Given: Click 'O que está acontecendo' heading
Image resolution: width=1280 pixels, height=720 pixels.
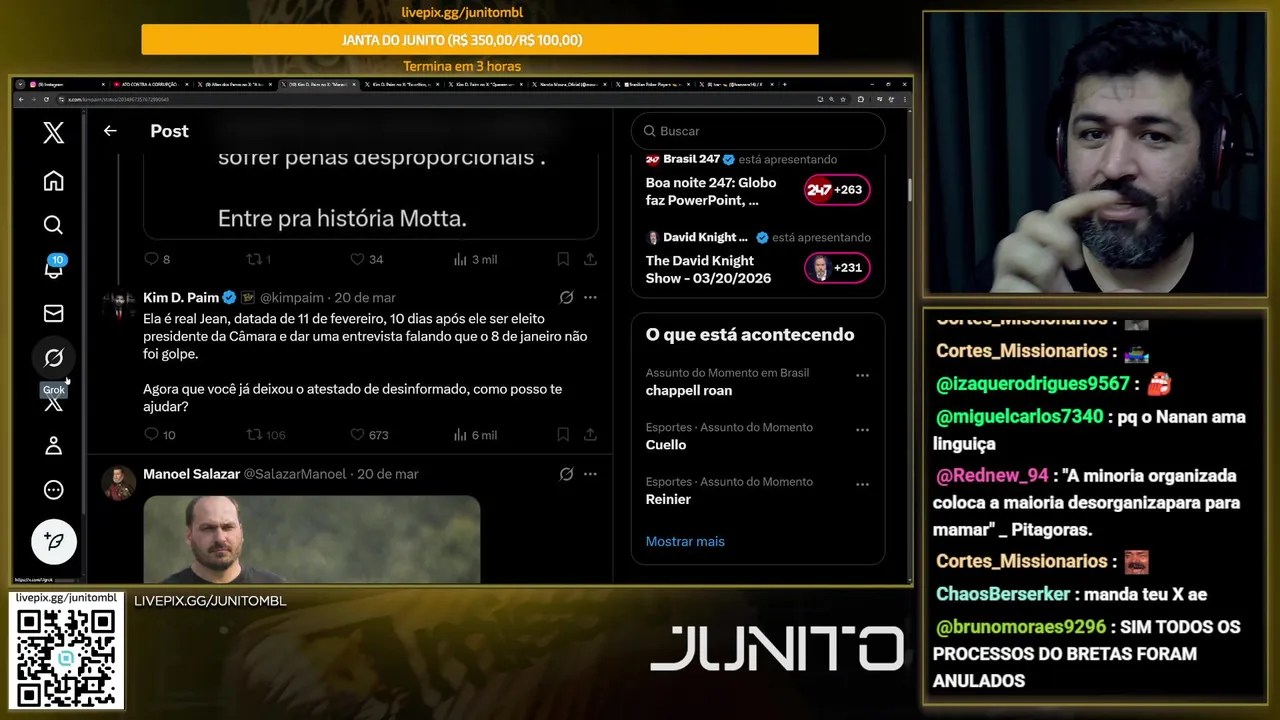Looking at the screenshot, I should (x=750, y=334).
